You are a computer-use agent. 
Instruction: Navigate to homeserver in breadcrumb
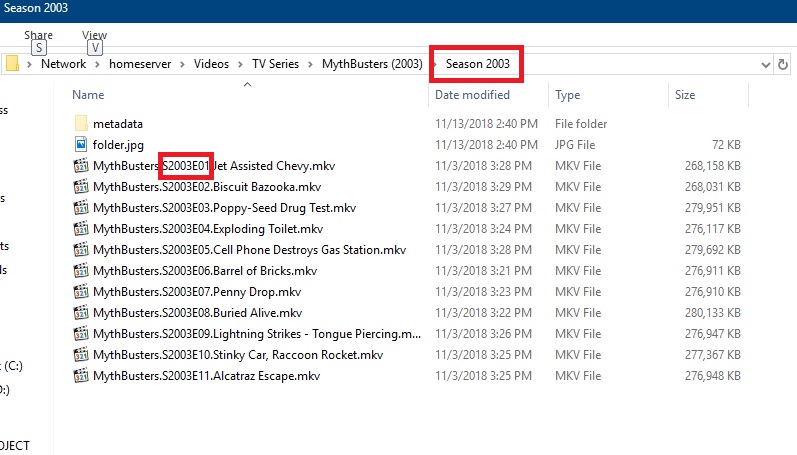(140, 64)
